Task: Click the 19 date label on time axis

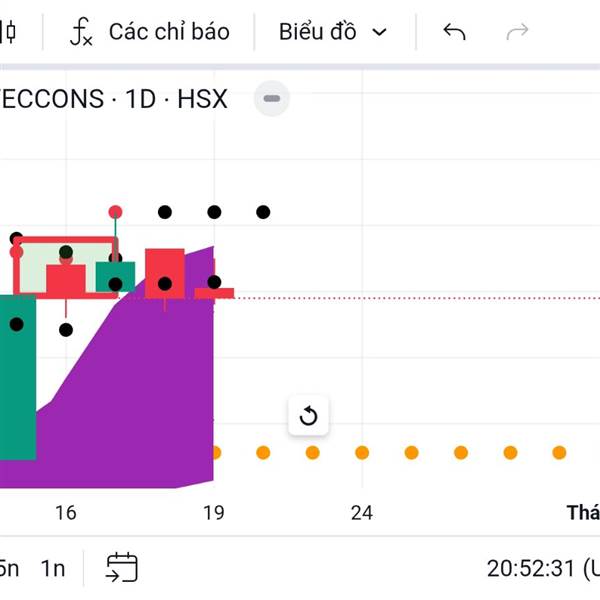Action: pos(214,513)
